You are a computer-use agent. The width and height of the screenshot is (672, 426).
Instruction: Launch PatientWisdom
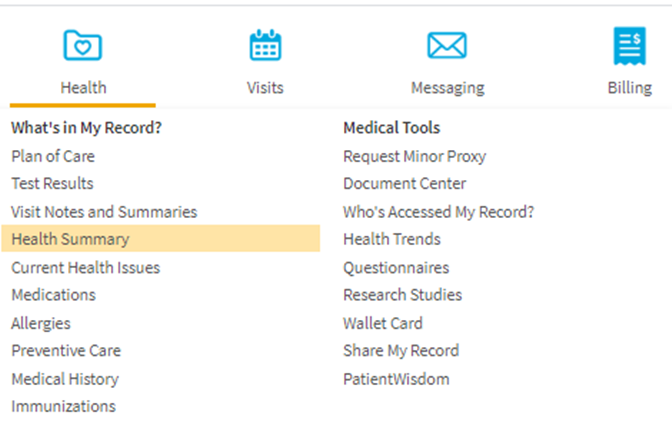(396, 379)
